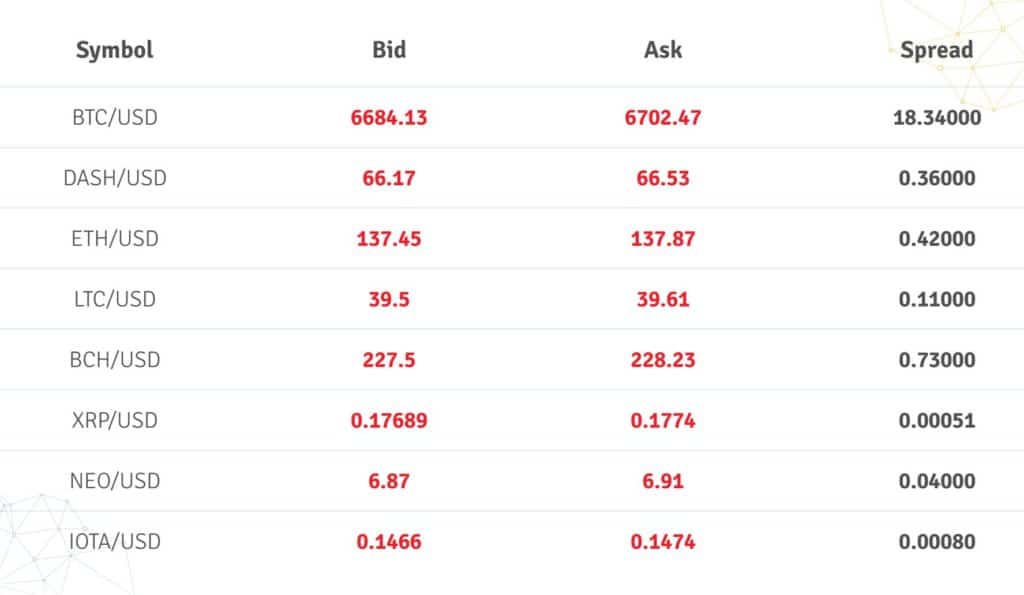The width and height of the screenshot is (1024, 595).
Task: Pick the LTC/USD symbol
Action: [115, 299]
